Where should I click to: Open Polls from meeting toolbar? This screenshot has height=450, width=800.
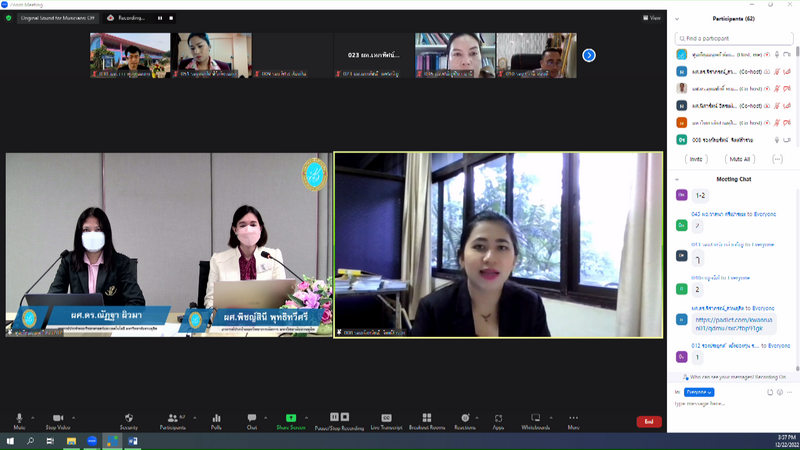click(x=216, y=418)
